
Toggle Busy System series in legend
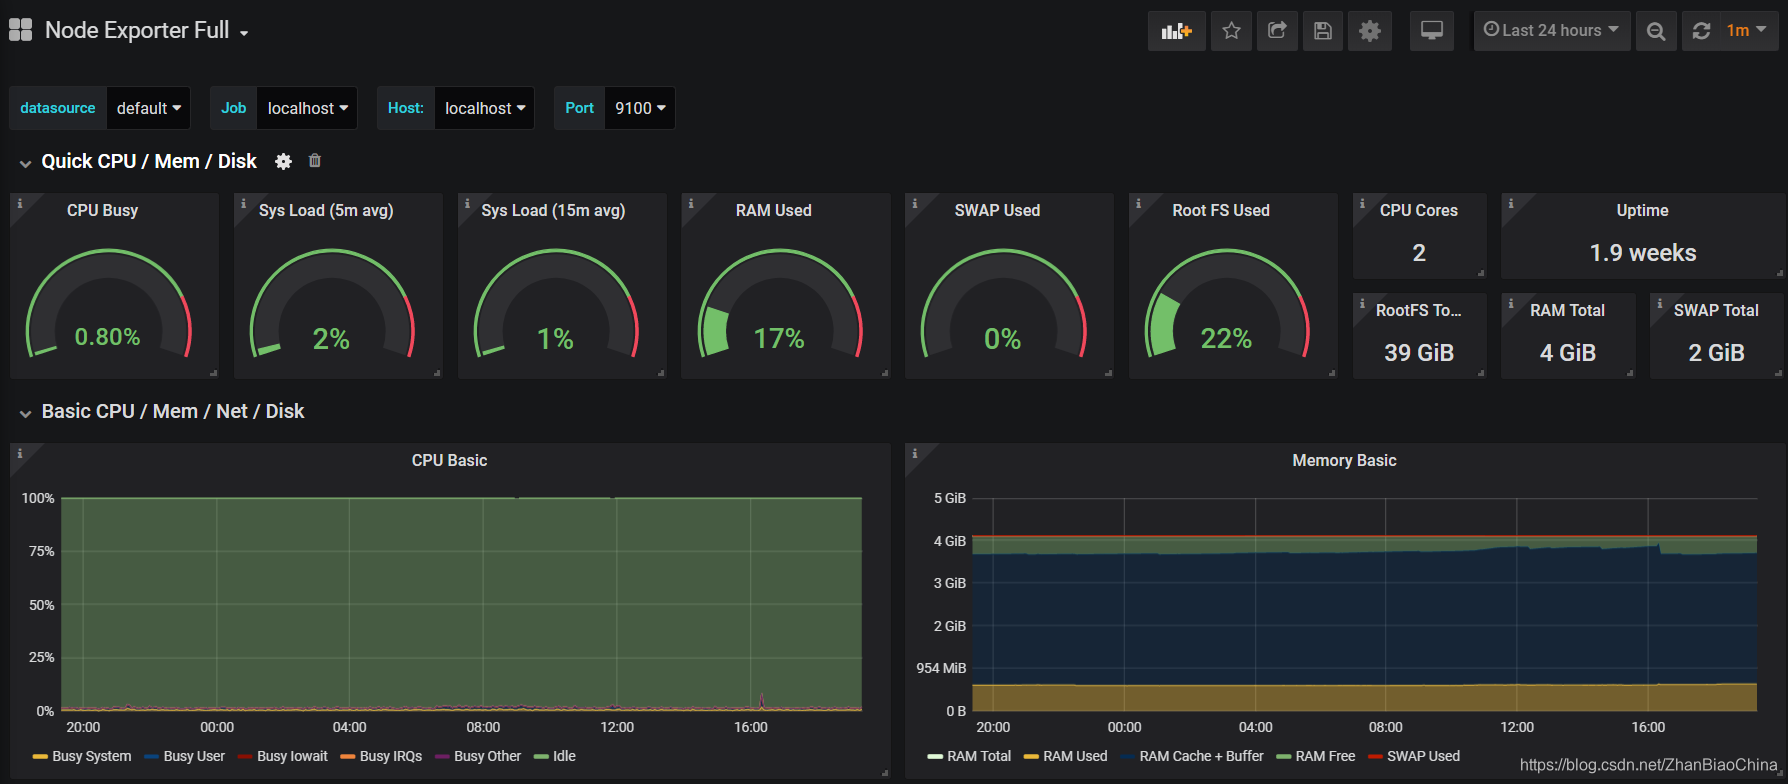(92, 756)
